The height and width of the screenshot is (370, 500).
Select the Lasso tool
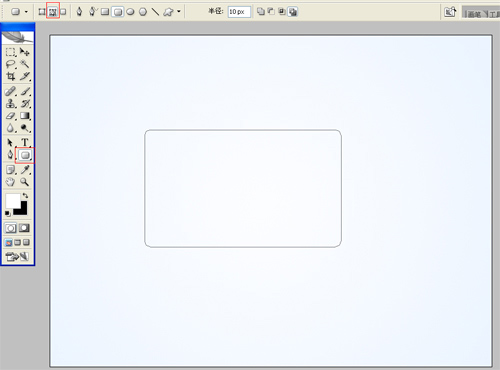10,64
